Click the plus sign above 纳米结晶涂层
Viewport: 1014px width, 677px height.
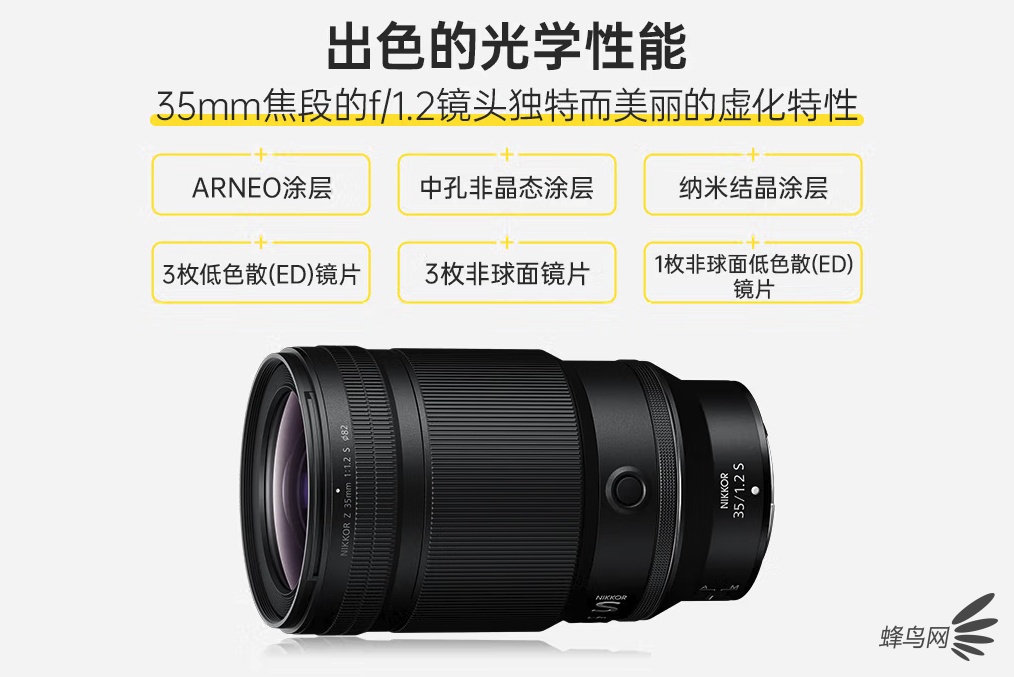click(x=753, y=154)
